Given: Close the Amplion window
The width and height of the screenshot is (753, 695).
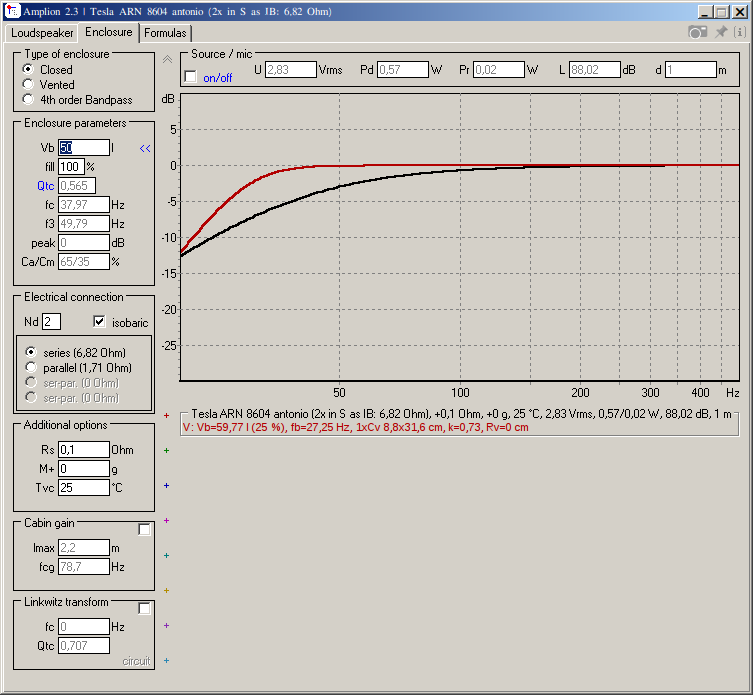Looking at the screenshot, I should click(739, 12).
